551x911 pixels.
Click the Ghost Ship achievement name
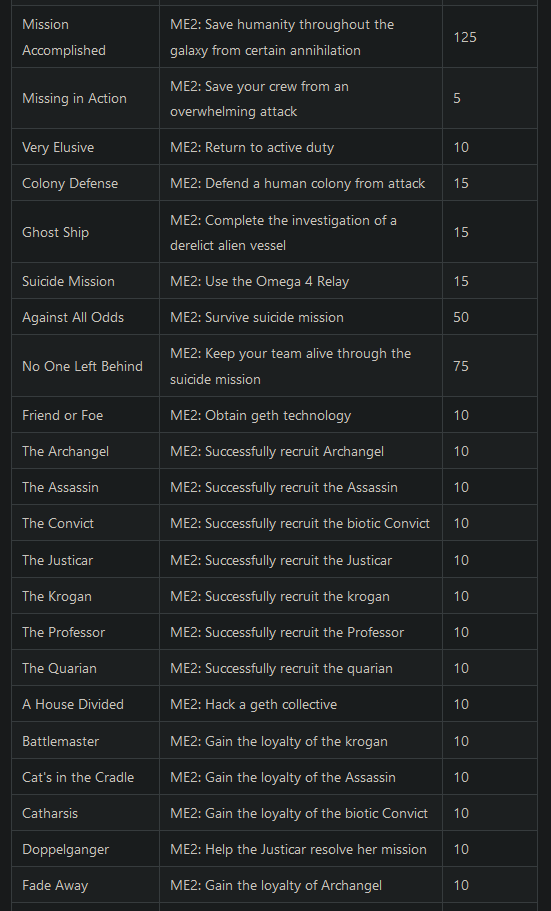coord(56,232)
